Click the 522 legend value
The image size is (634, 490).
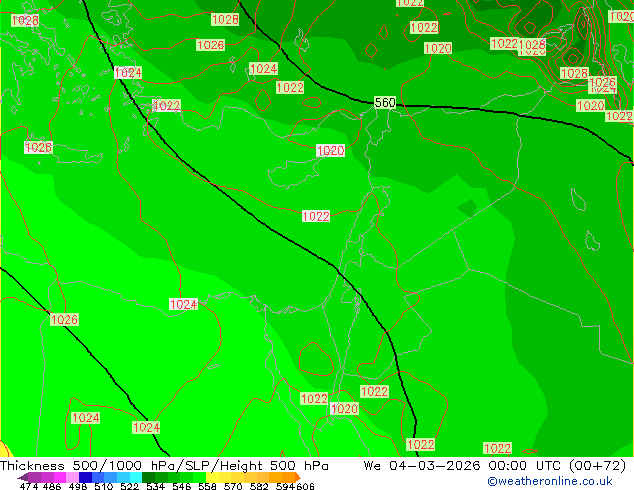129,486
